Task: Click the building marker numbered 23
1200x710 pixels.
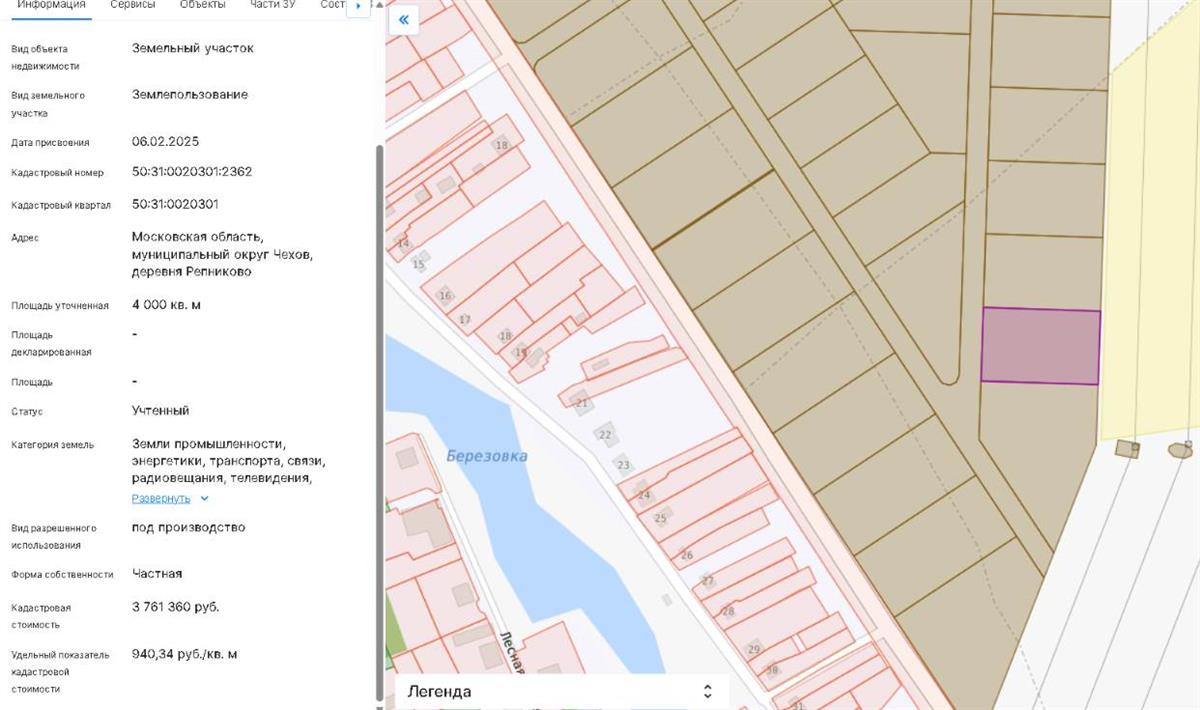Action: click(624, 465)
